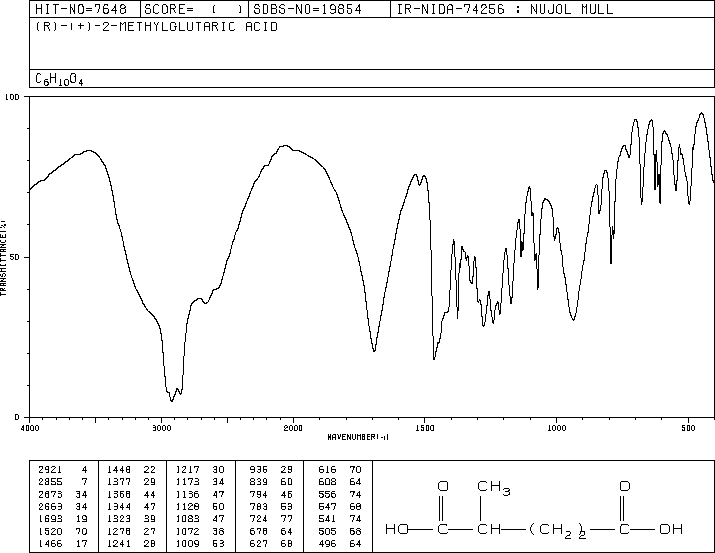Image resolution: width=715 pixels, height=553 pixels.
Task: Select the SDBS-NO=19854 header text
Action: [x=307, y=9]
